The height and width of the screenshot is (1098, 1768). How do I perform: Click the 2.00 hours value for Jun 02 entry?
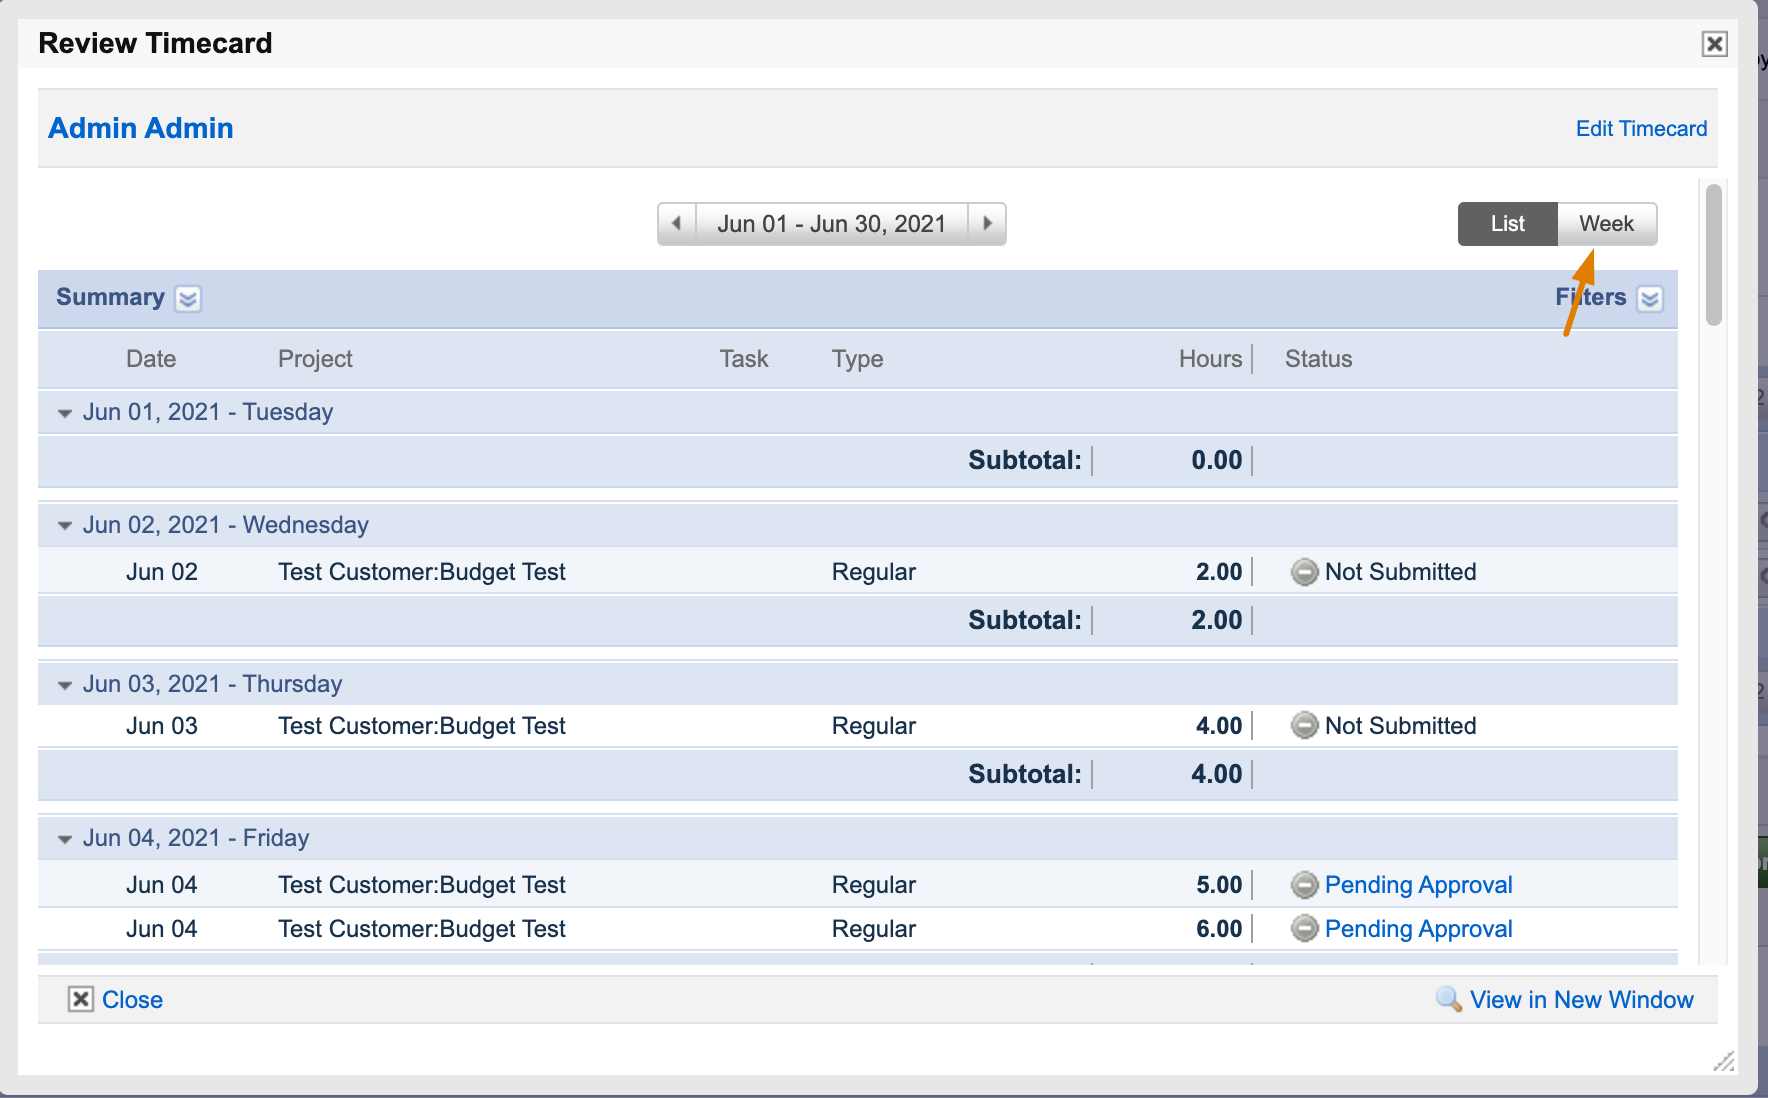pos(1219,572)
